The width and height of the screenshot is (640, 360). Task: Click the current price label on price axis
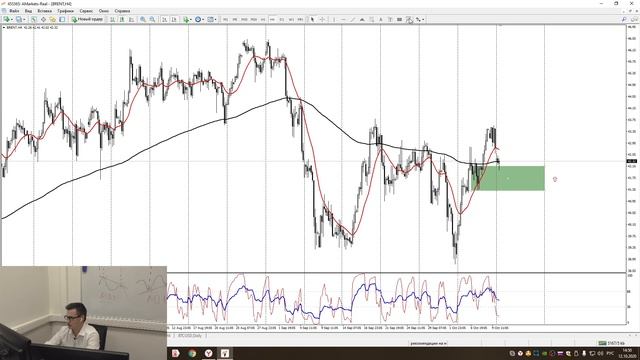(631, 161)
